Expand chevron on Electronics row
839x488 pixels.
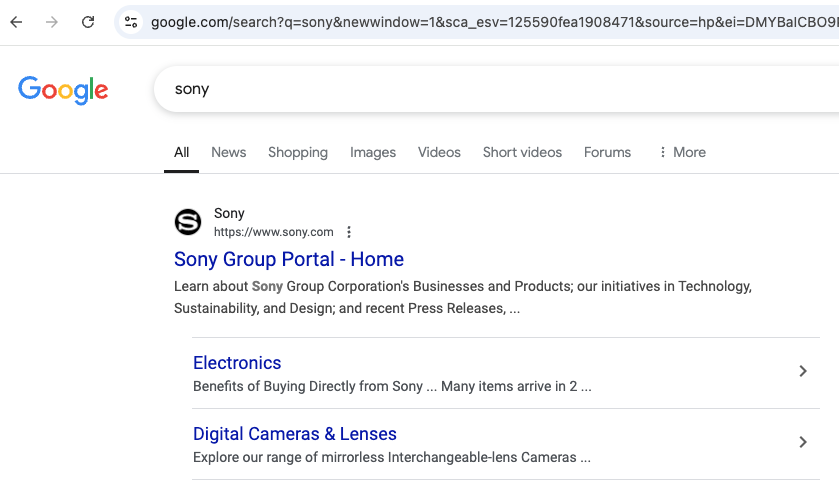tap(803, 371)
